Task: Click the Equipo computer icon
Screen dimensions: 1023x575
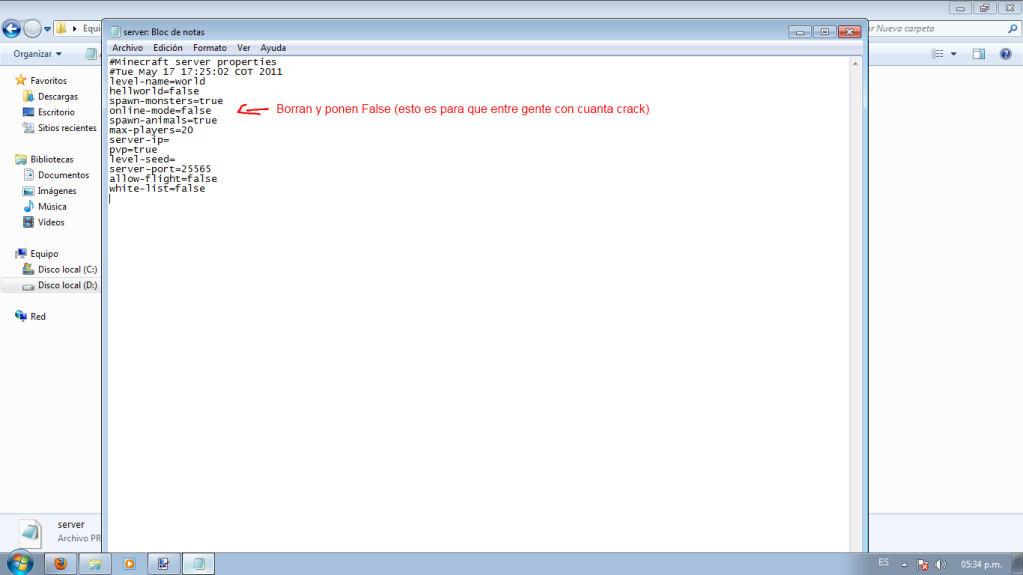Action: tap(21, 253)
